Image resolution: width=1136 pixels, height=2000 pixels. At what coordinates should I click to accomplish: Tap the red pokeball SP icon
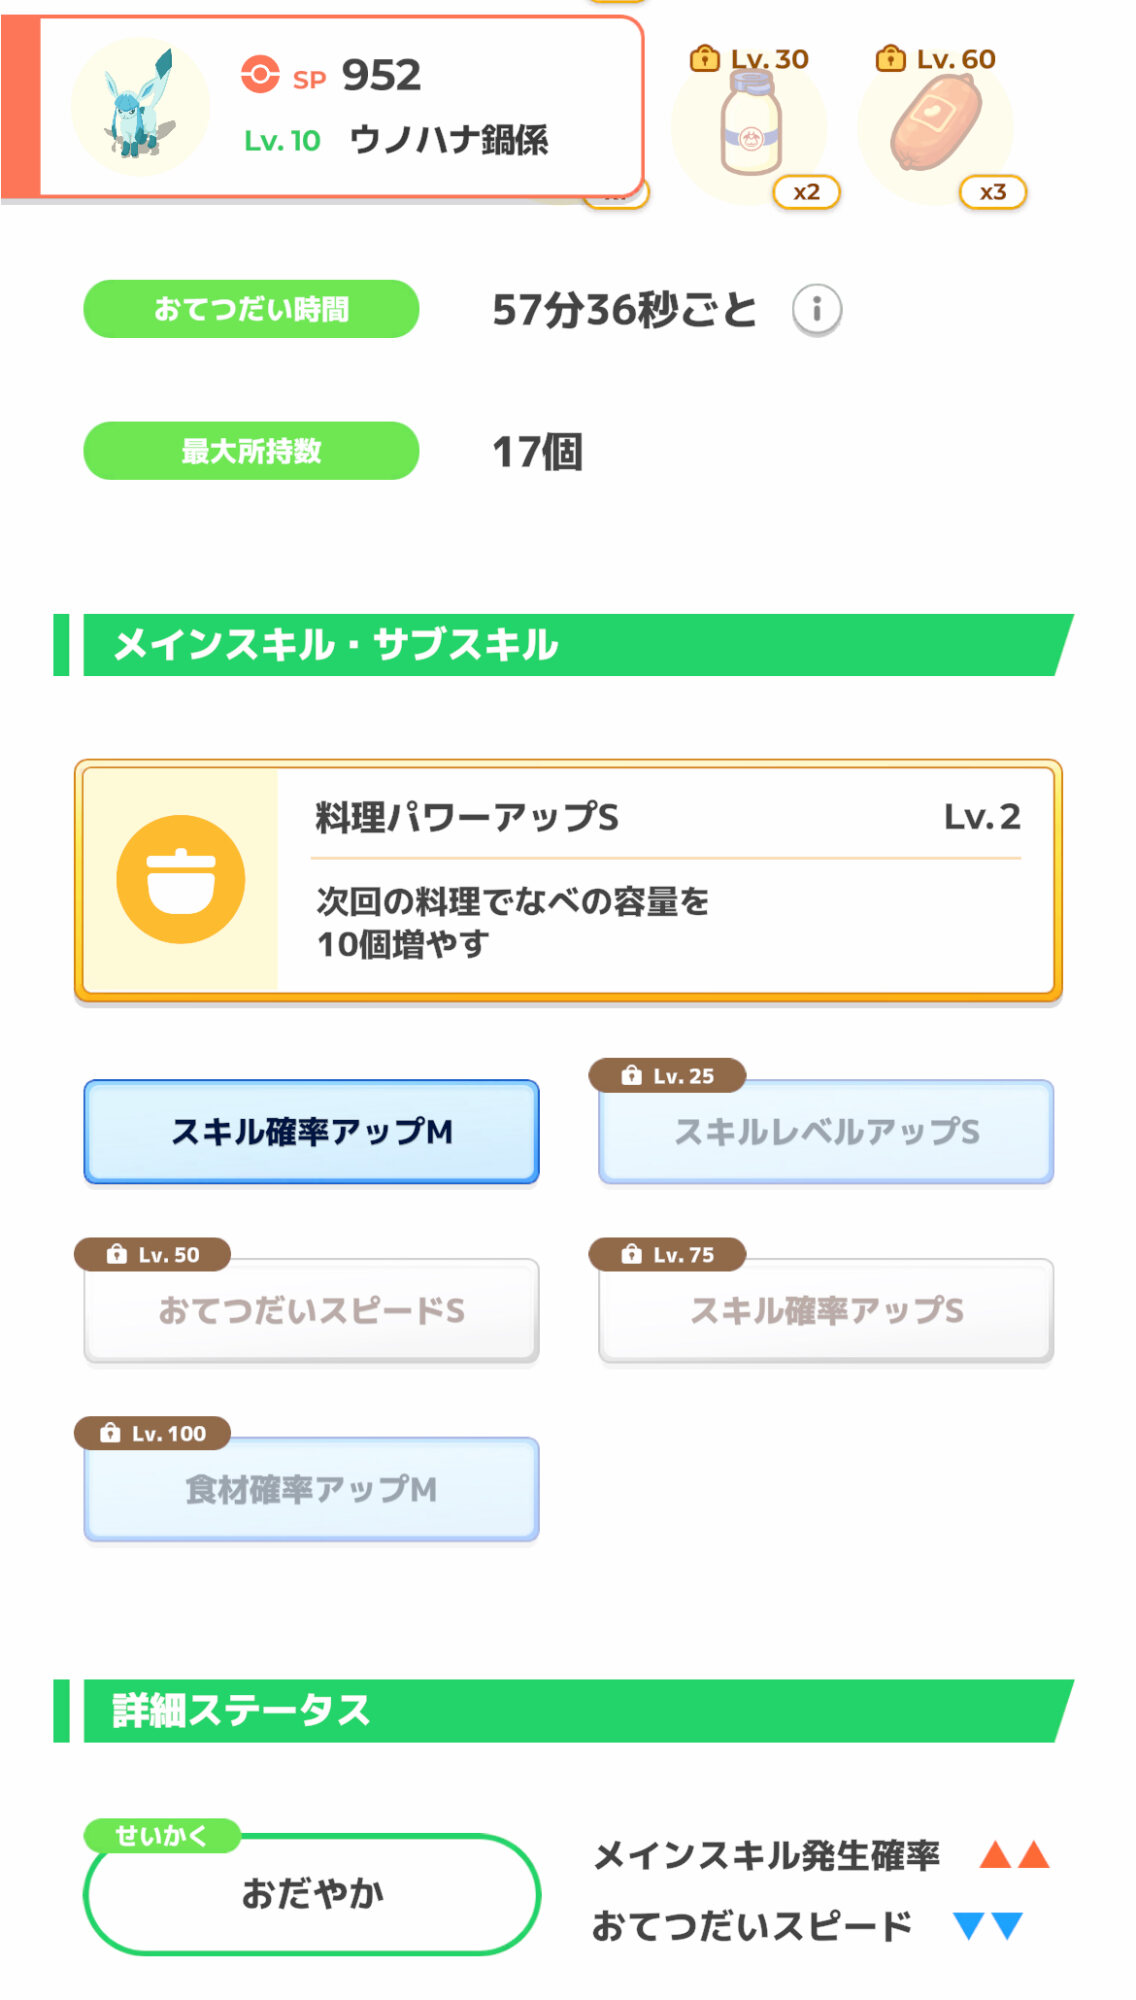pos(260,75)
